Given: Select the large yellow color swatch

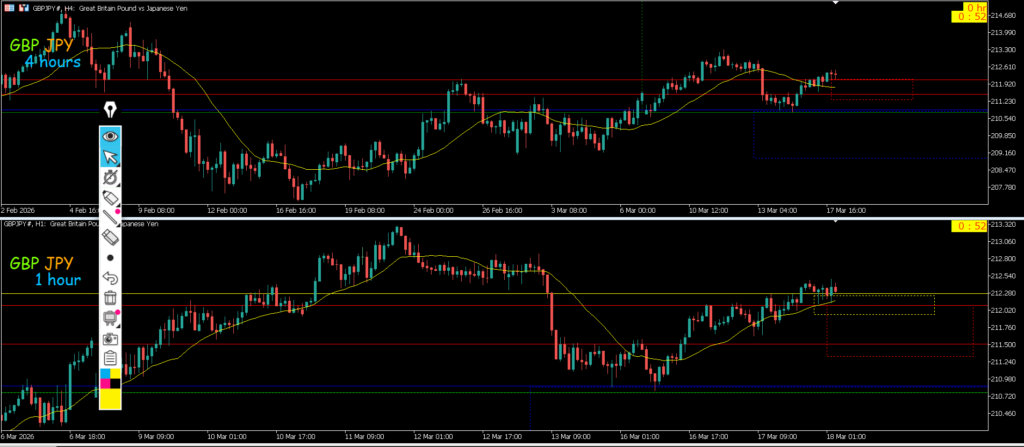Looking at the screenshot, I should point(110,399).
